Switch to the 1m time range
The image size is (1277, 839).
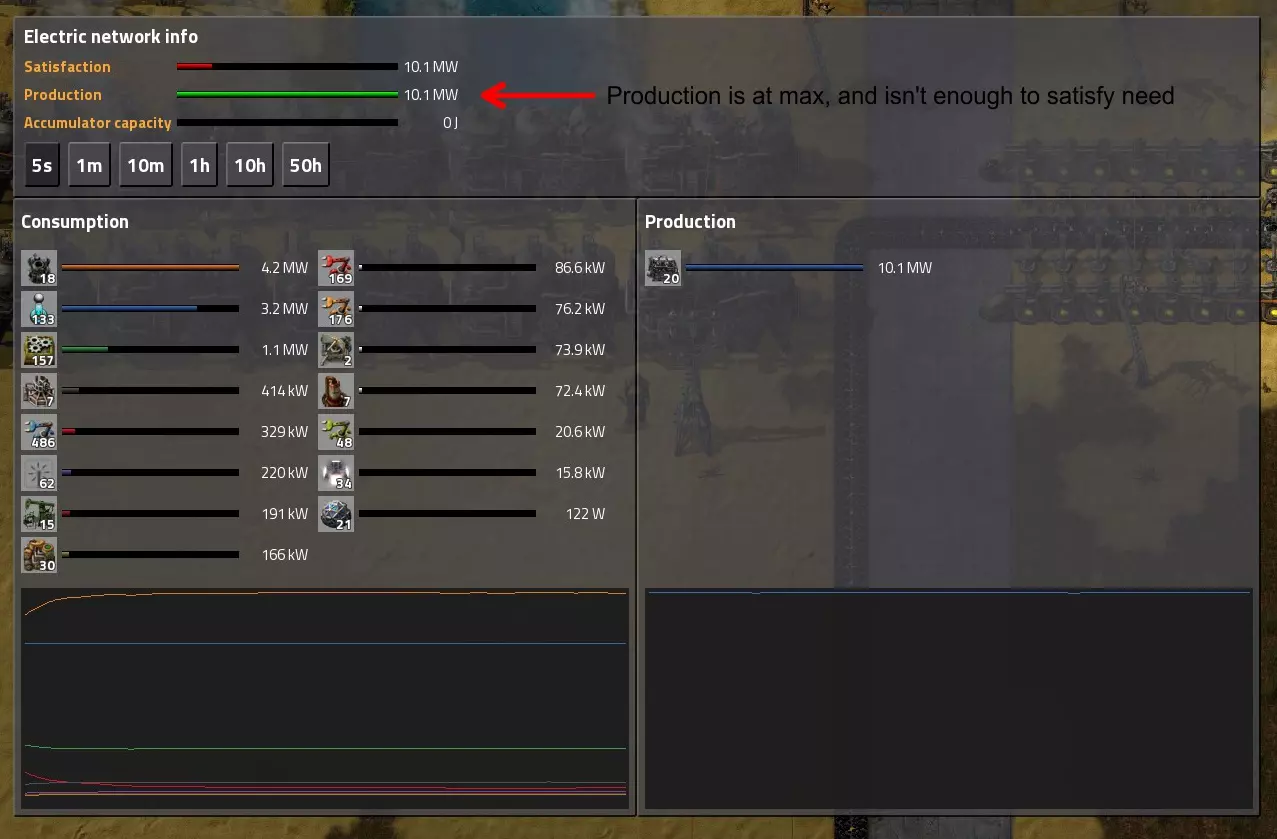coord(89,165)
